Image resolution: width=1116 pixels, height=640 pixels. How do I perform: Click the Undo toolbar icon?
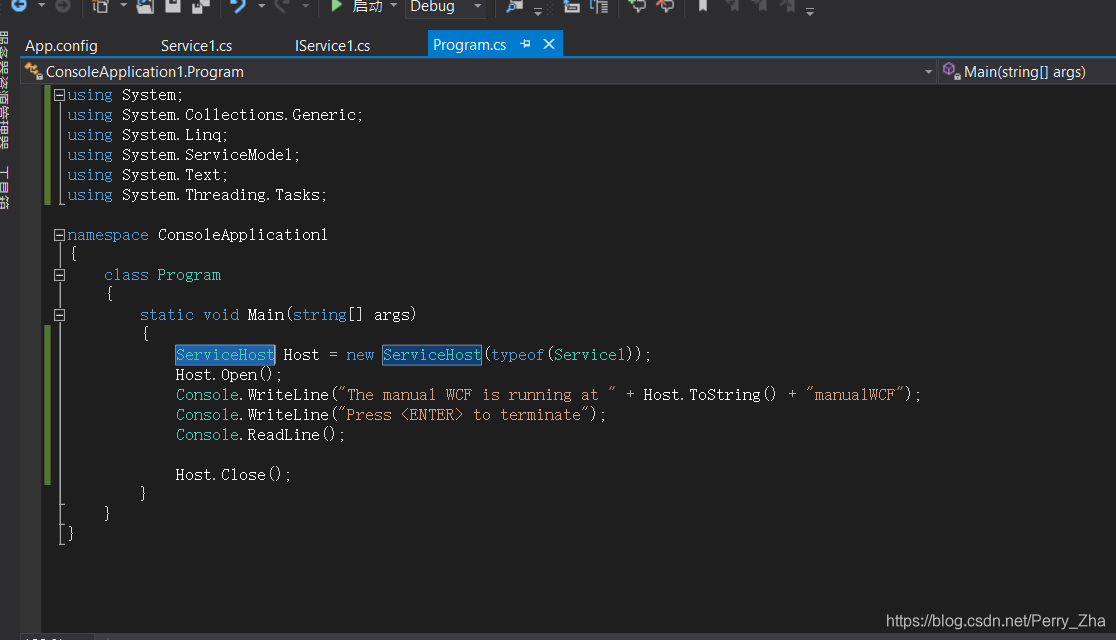click(238, 6)
